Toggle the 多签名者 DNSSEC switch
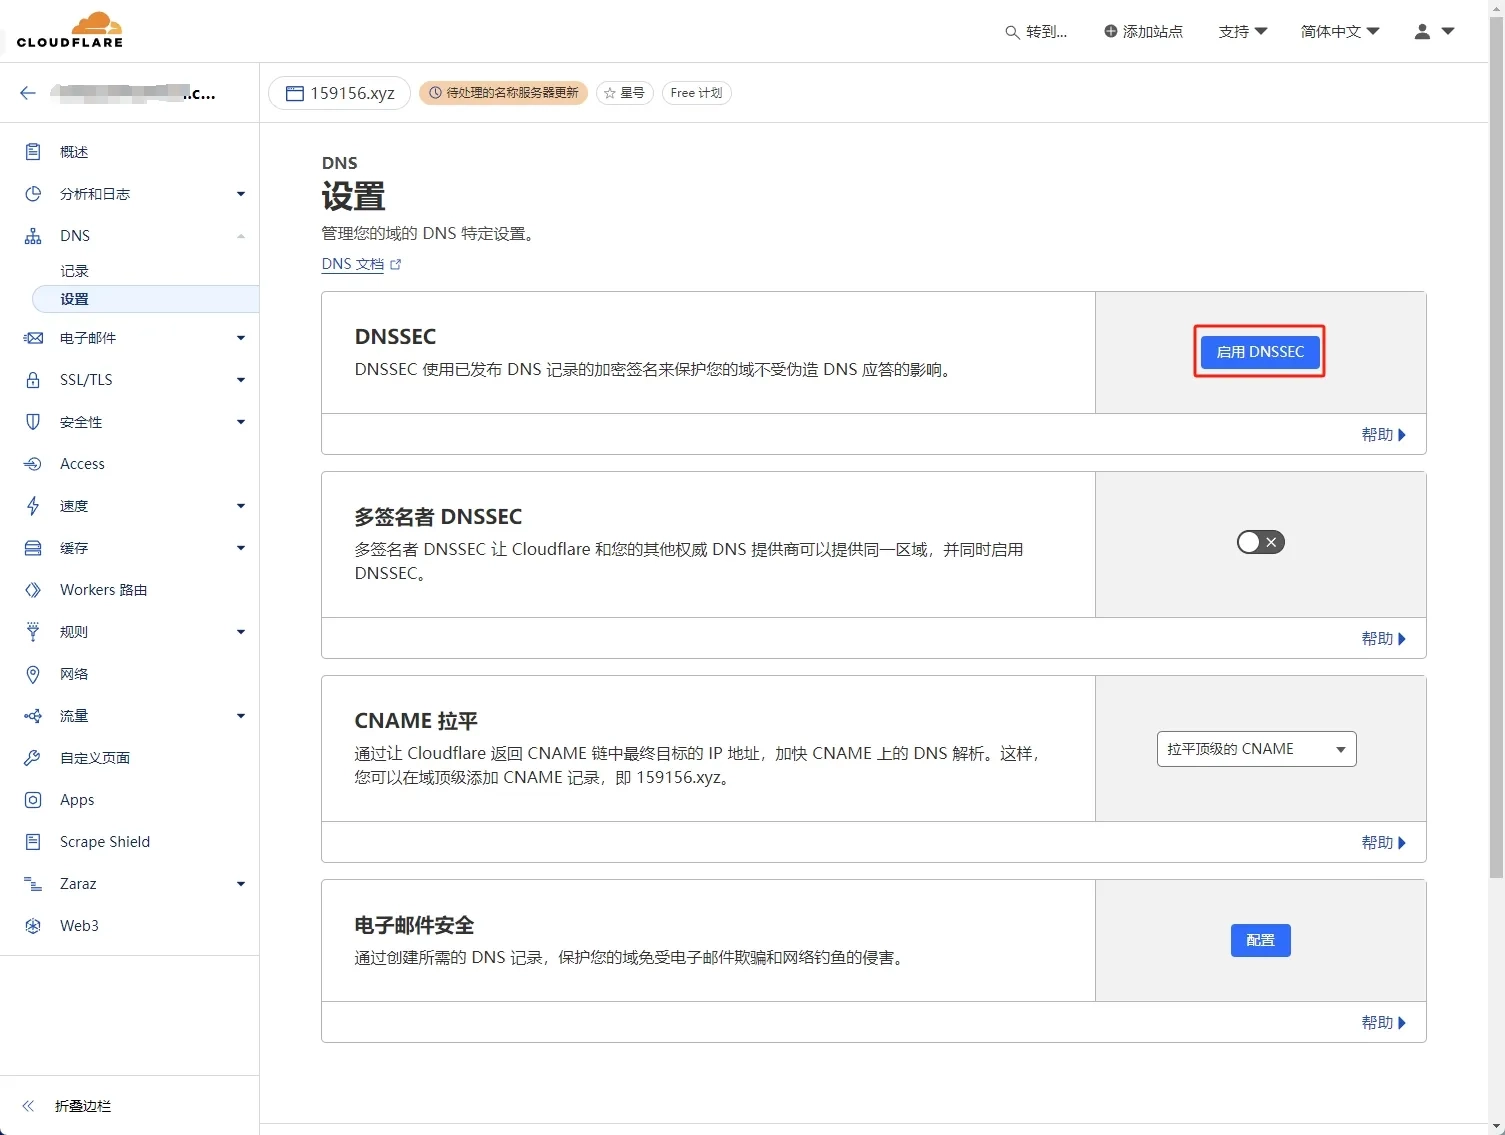The image size is (1505, 1135). (x=1260, y=542)
